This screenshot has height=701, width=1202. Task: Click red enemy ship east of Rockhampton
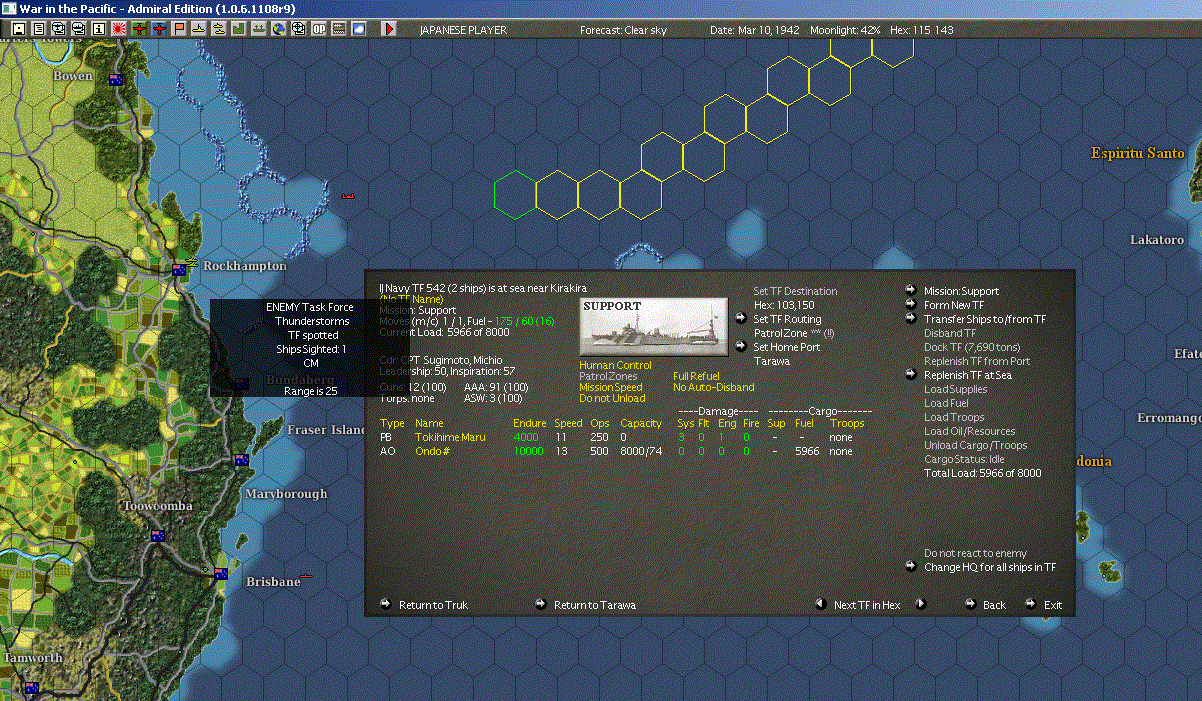(348, 196)
